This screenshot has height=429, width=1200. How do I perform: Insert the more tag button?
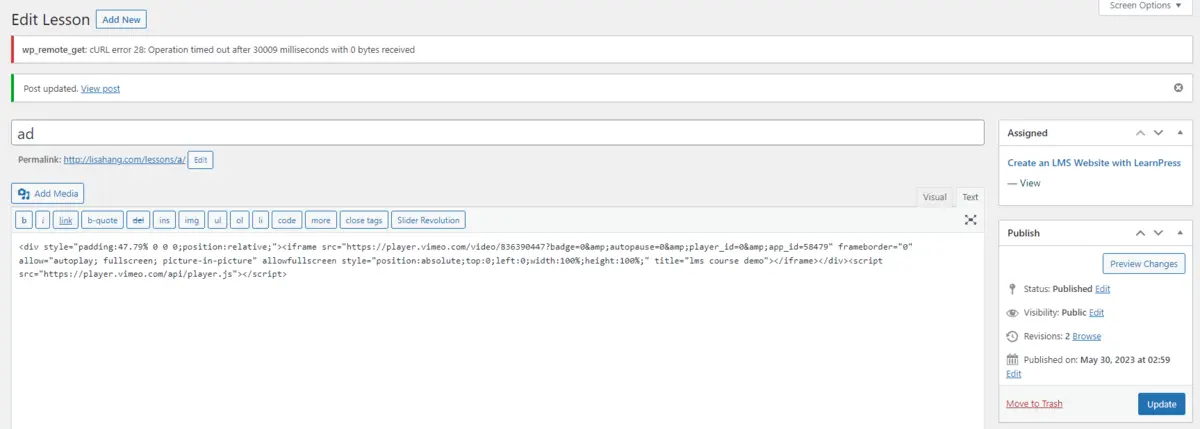pos(320,220)
